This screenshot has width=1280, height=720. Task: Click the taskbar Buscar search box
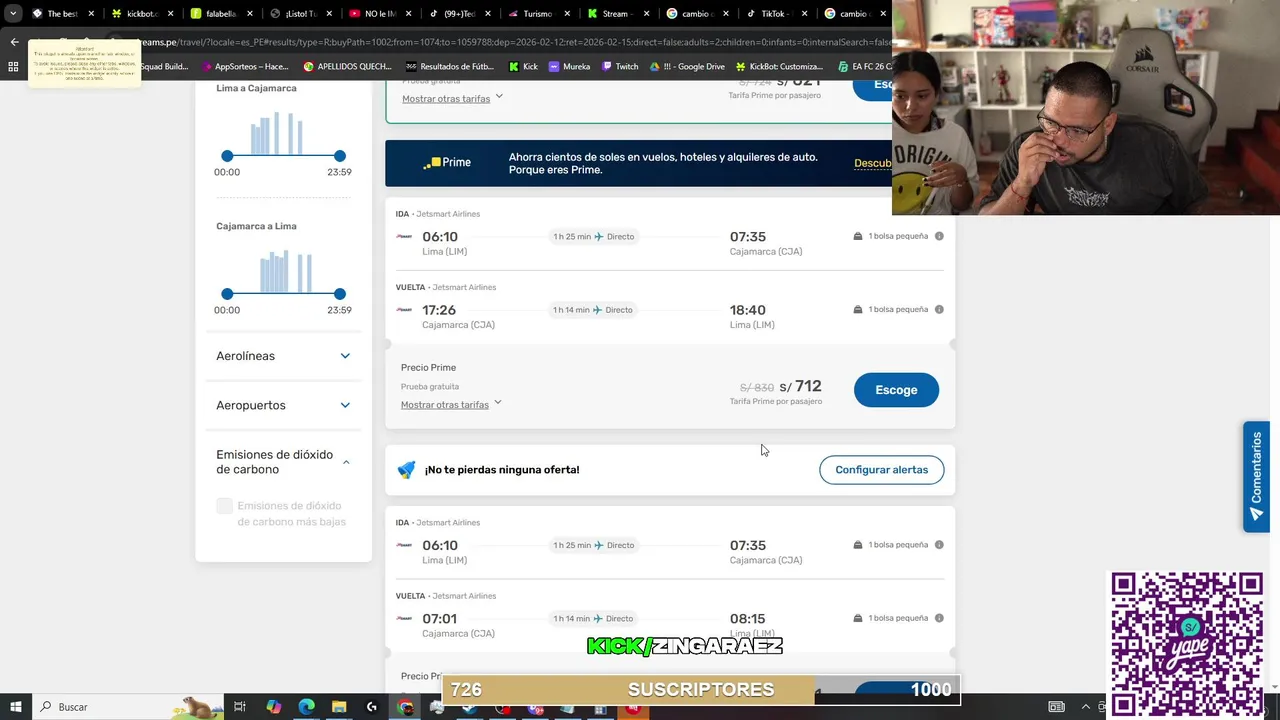pyautogui.click(x=128, y=707)
